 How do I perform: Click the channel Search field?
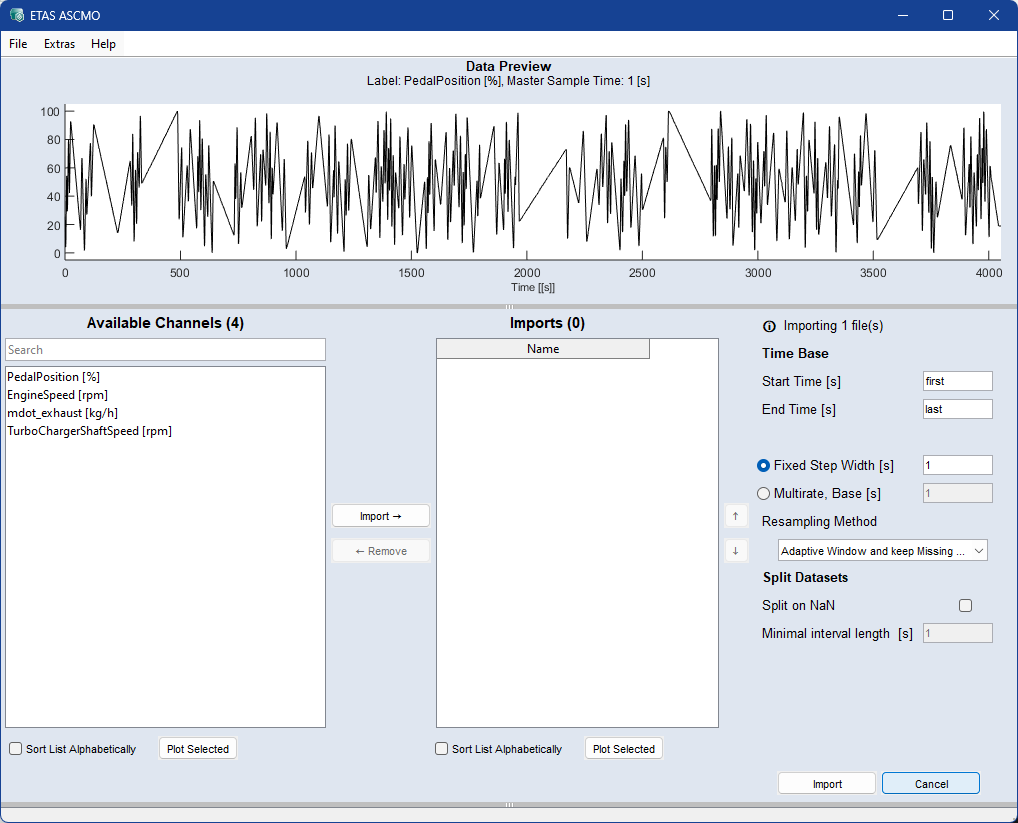point(165,350)
